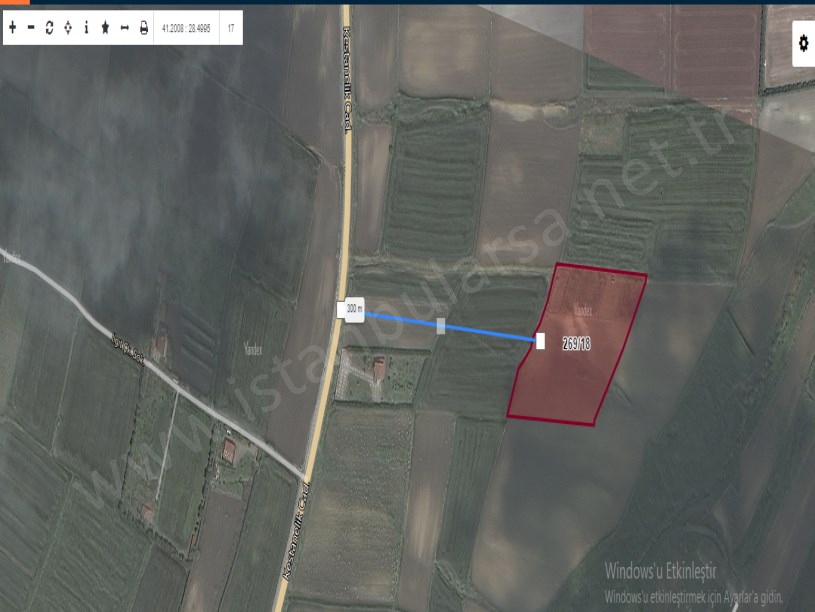Viewport: 815px width, 612px height.
Task: Click the refresh map icon
Action: pos(49,28)
